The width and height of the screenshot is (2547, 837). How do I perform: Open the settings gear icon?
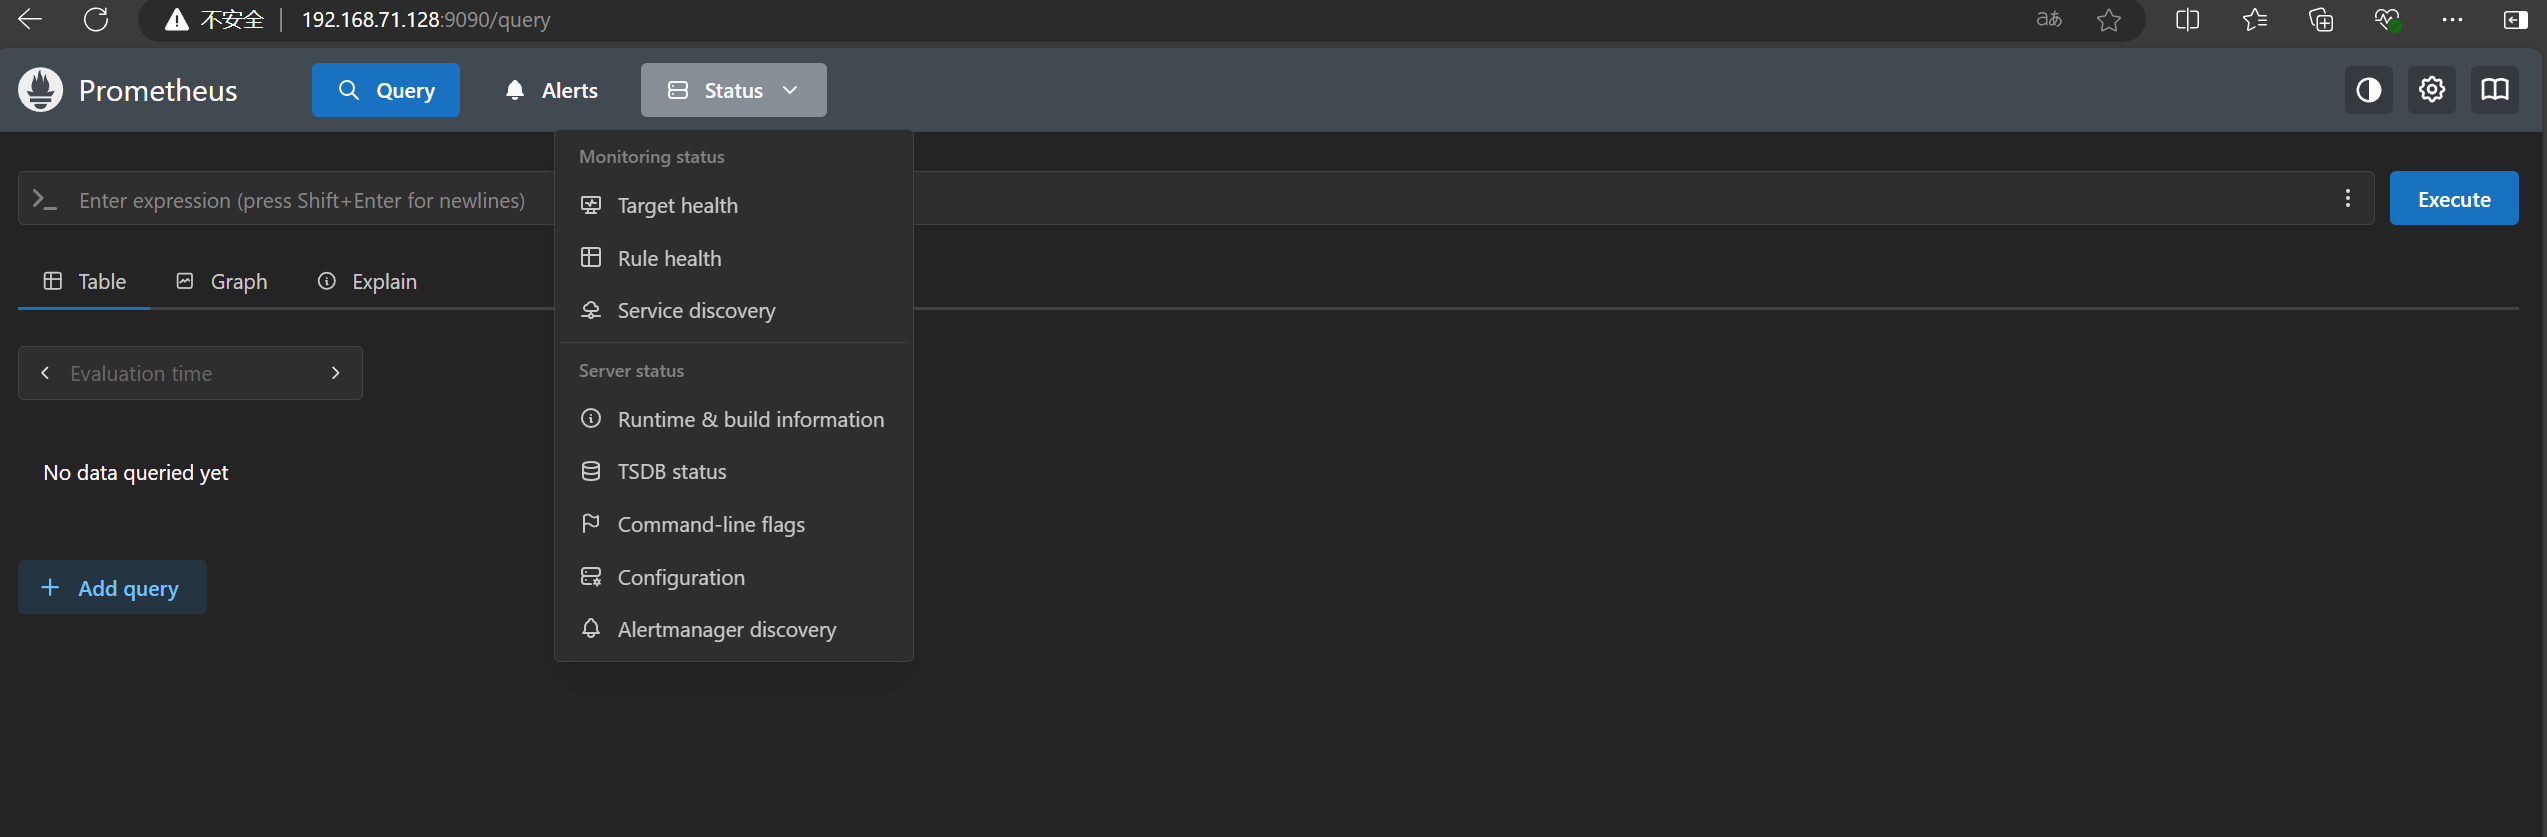pyautogui.click(x=2432, y=90)
